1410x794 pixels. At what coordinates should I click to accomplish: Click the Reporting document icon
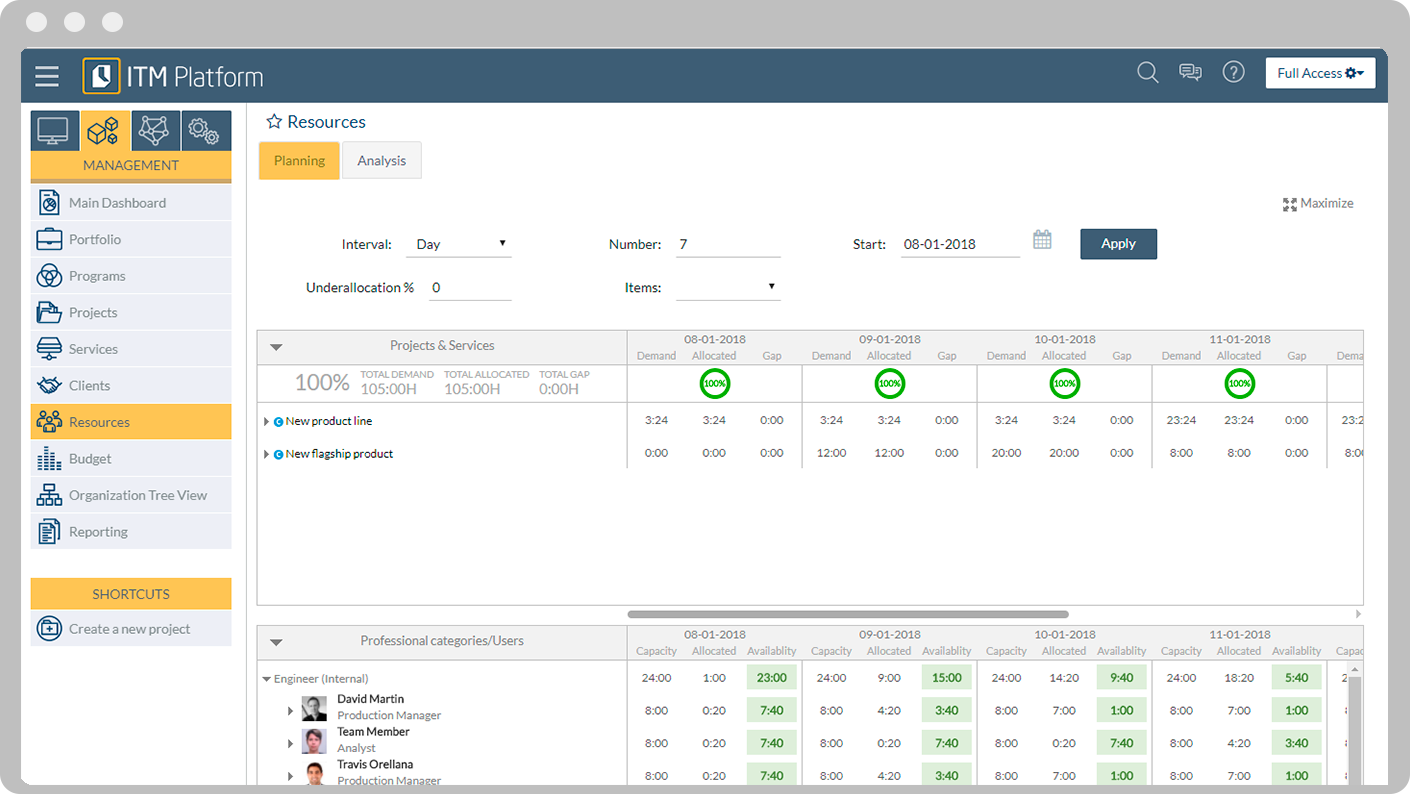49,532
